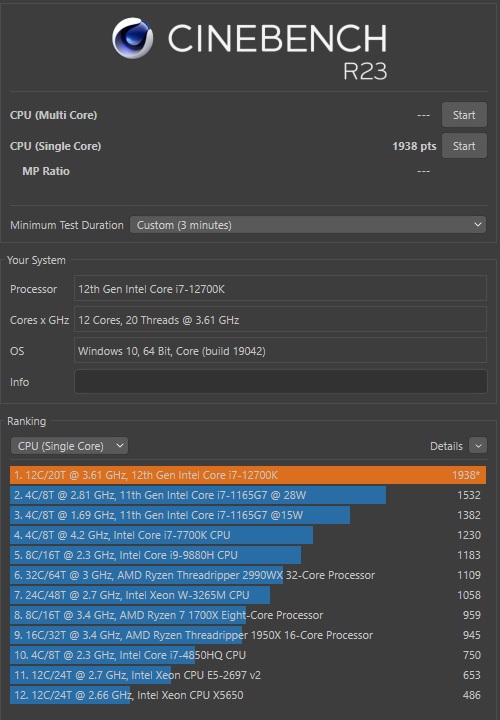
Task: Select the Core i9-9880H ranking row
Action: [x=248, y=555]
